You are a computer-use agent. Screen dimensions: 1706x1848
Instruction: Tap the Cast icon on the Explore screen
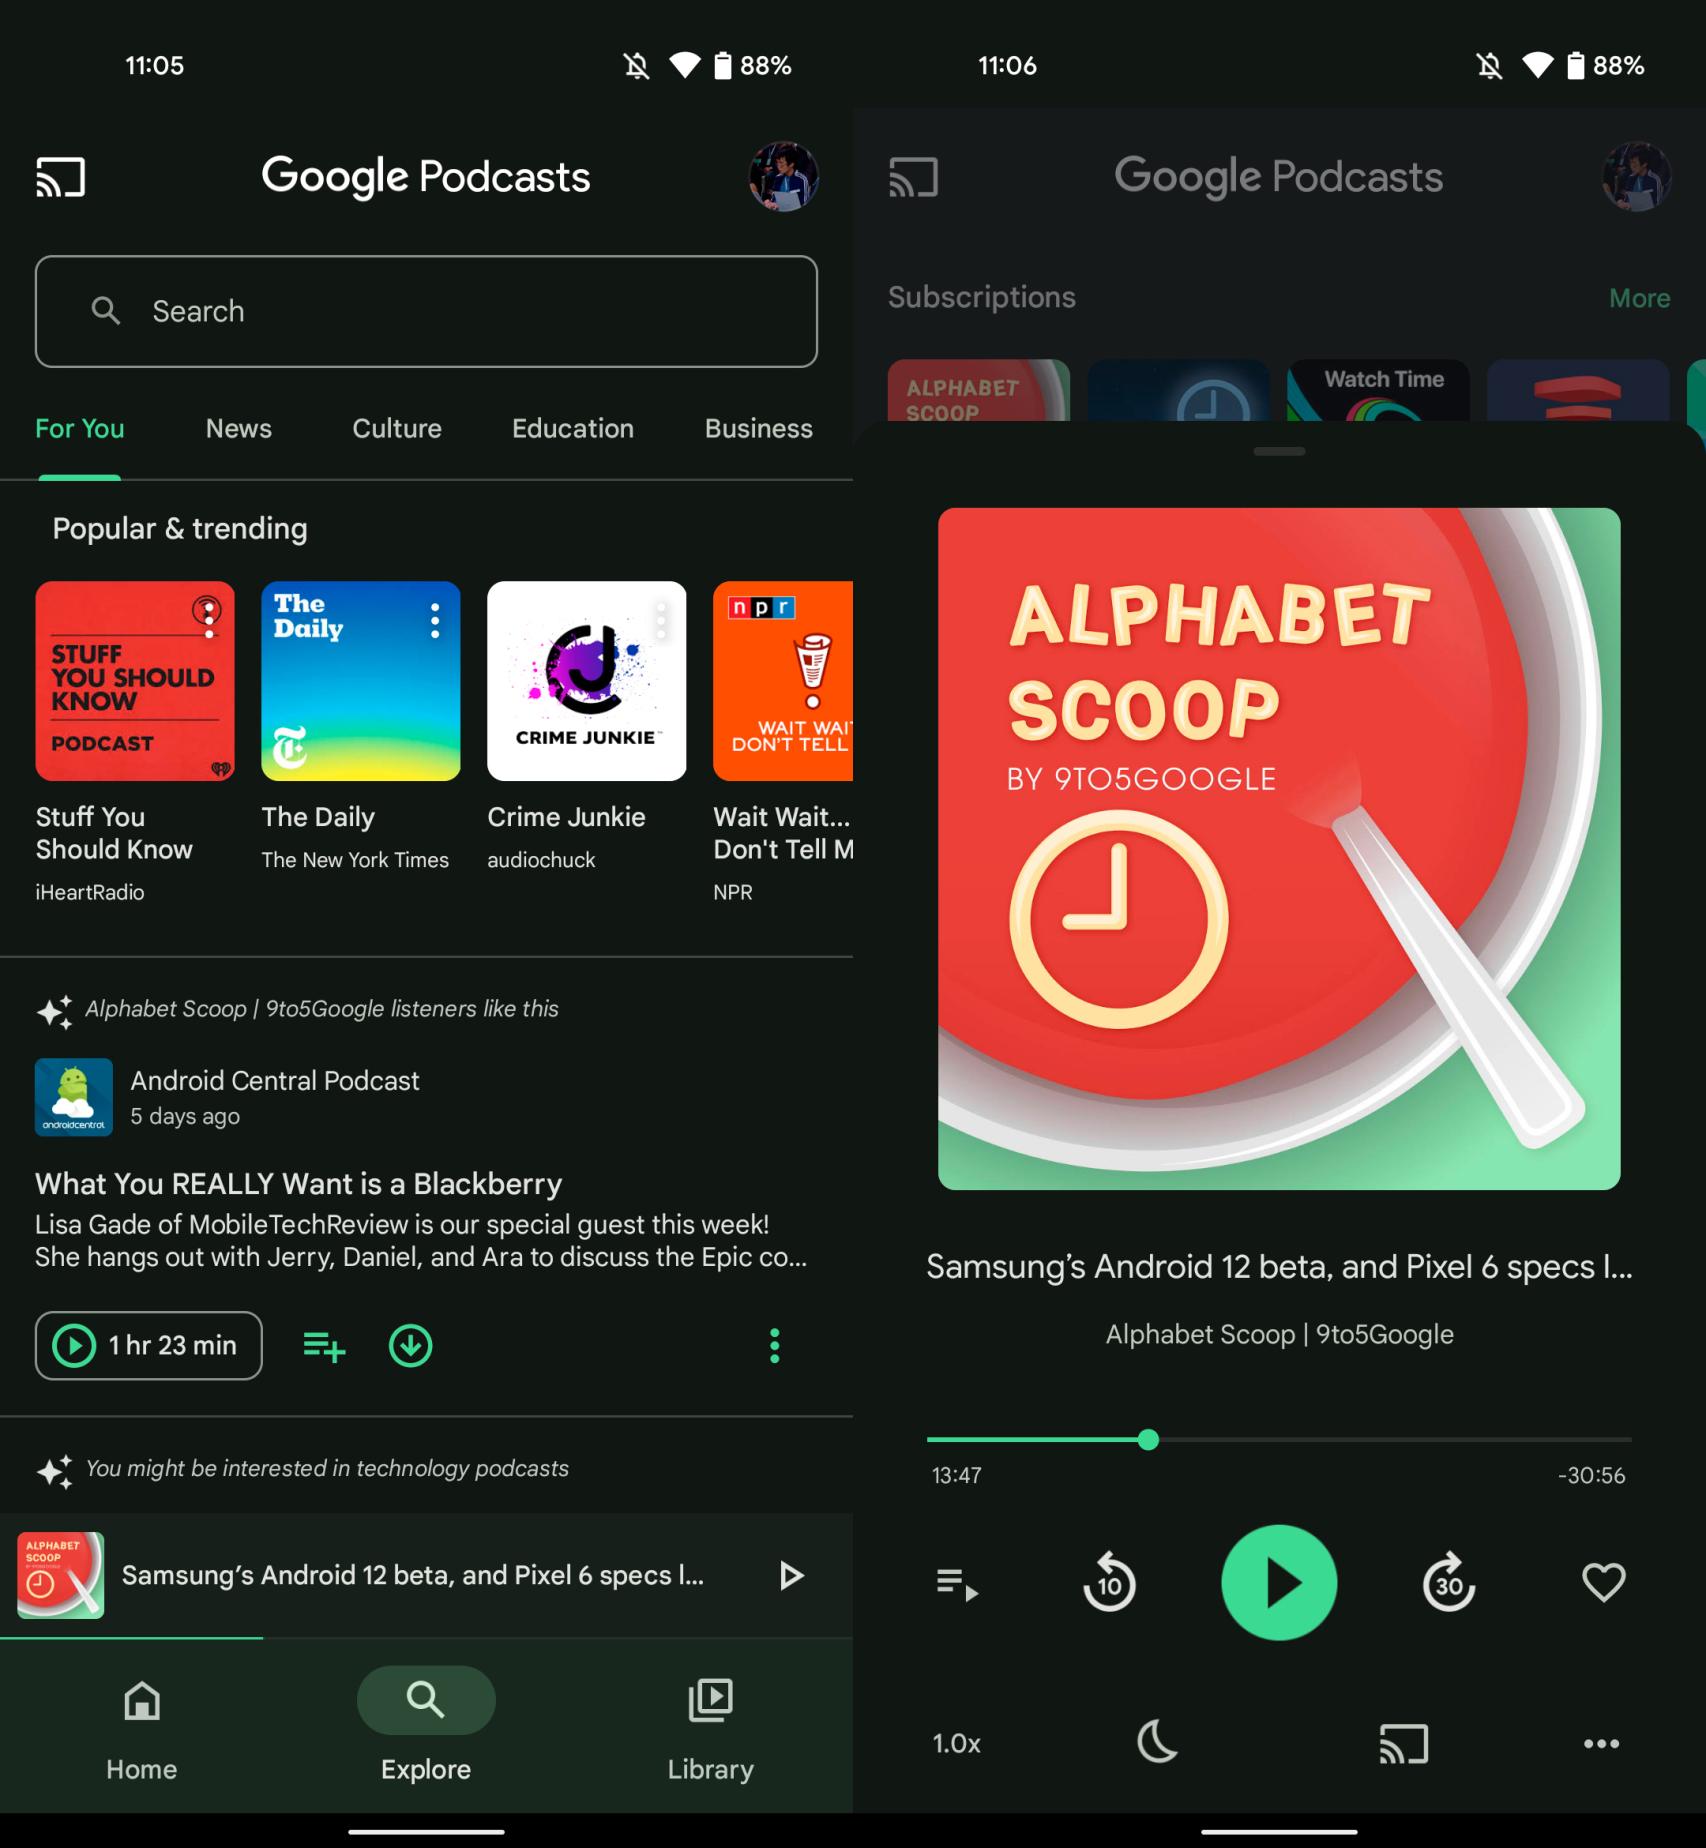tap(61, 177)
